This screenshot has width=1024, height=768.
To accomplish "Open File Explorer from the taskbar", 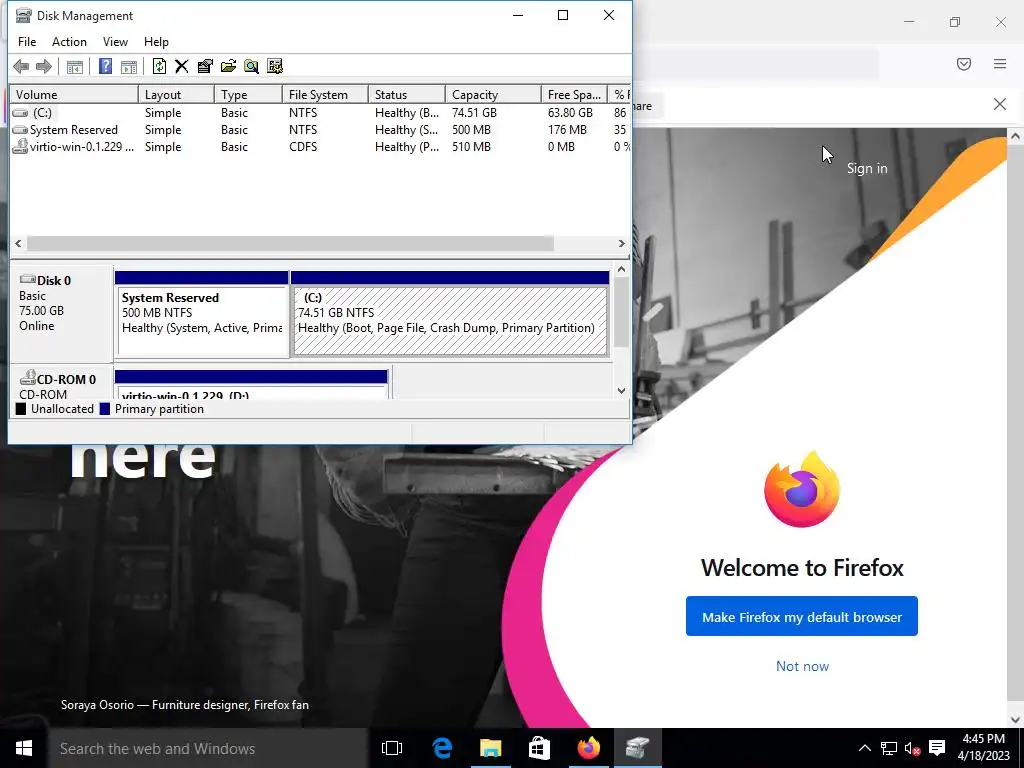I will (490, 748).
